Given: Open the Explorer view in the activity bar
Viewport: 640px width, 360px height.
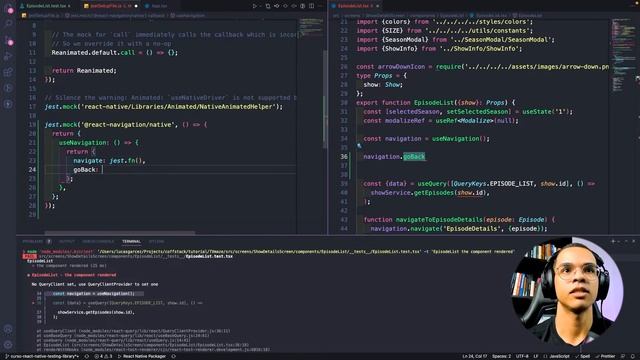Looking at the screenshot, I should 9,9.
